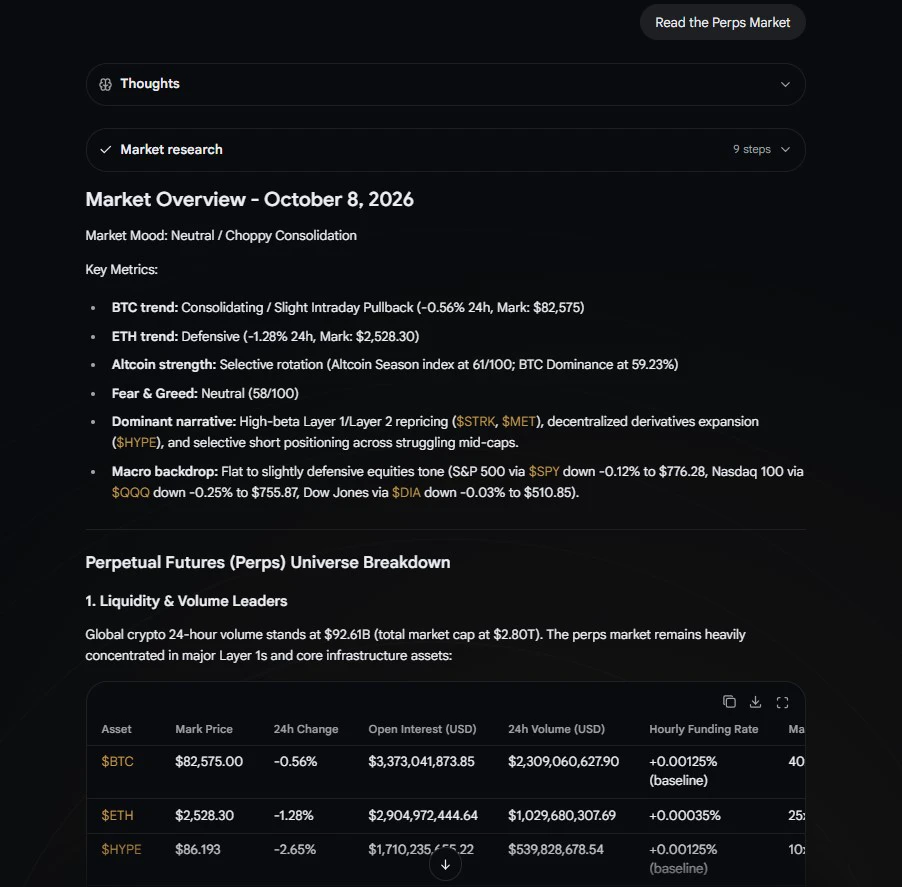Select the $2,528.30 mark price cell

pyautogui.click(x=205, y=816)
